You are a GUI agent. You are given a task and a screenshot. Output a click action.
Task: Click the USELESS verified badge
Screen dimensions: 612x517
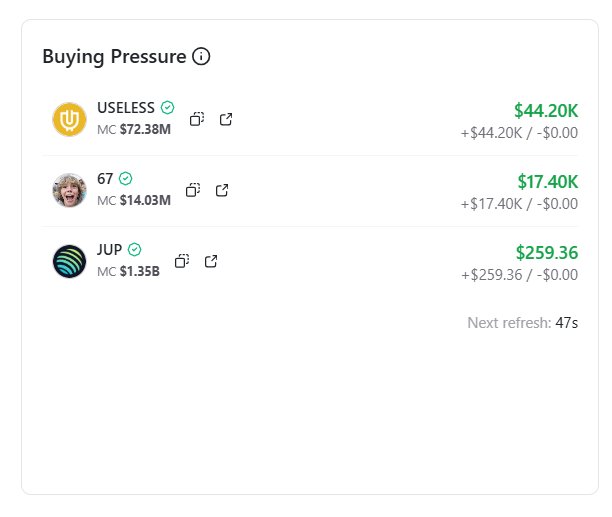(x=168, y=107)
